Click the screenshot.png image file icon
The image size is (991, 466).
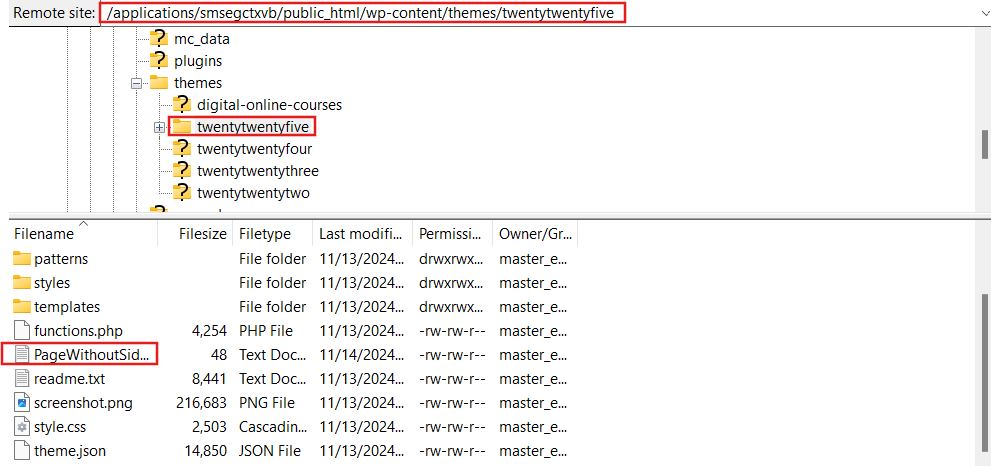click(22, 403)
